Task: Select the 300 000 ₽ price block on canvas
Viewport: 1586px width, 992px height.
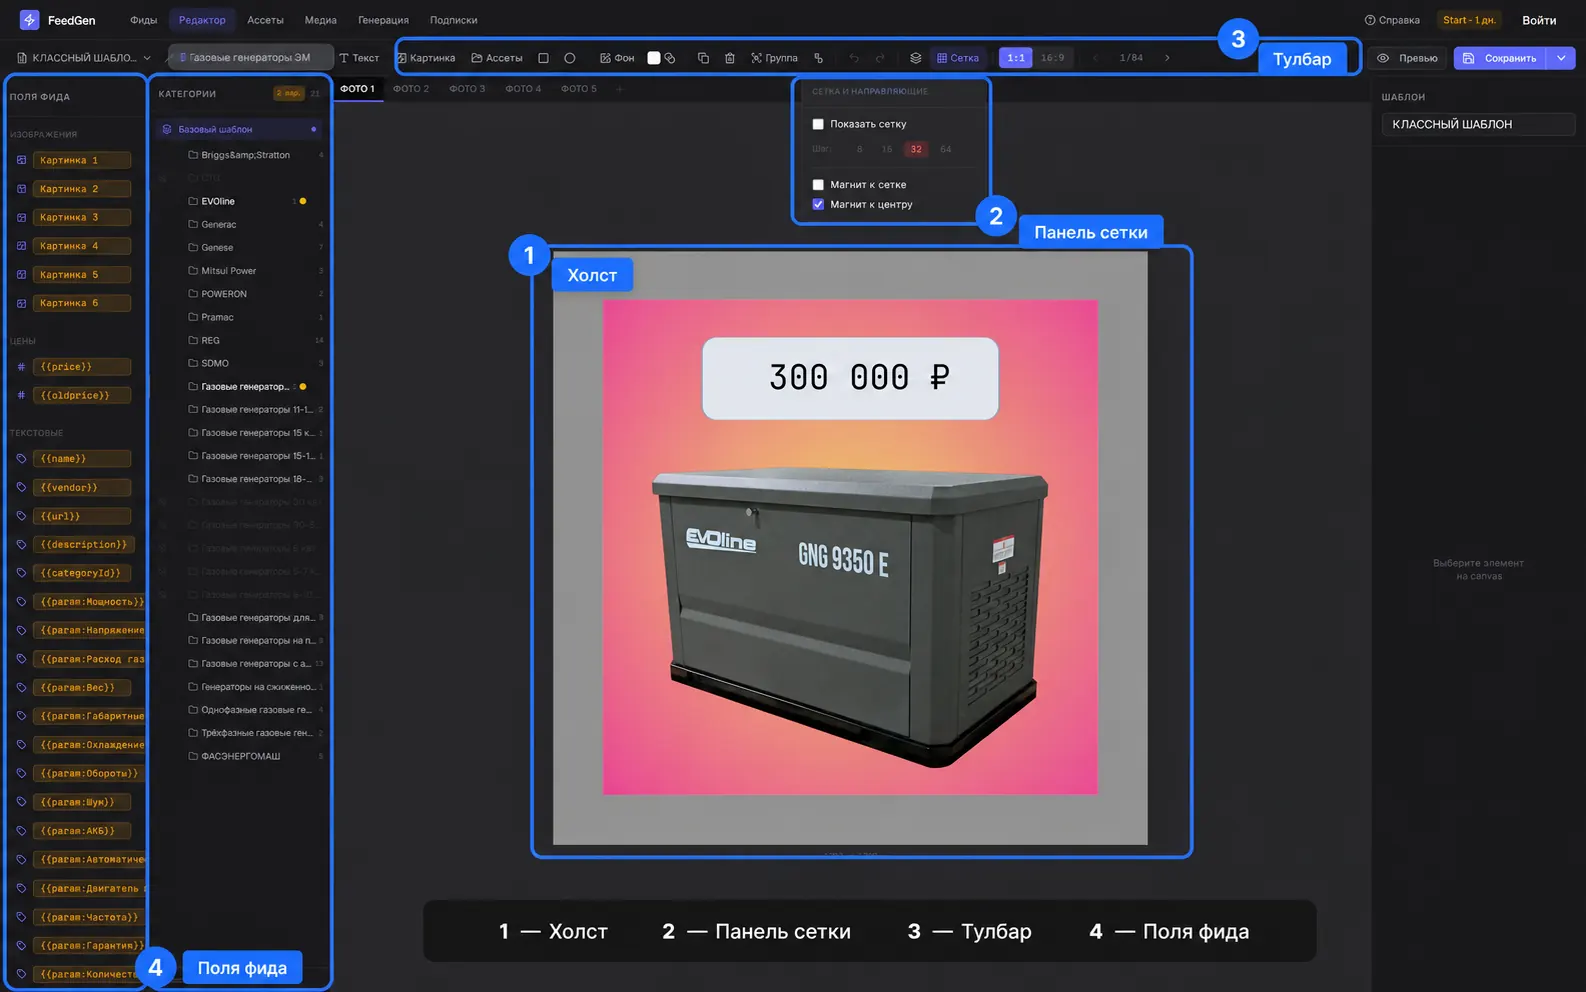Action: click(850, 378)
